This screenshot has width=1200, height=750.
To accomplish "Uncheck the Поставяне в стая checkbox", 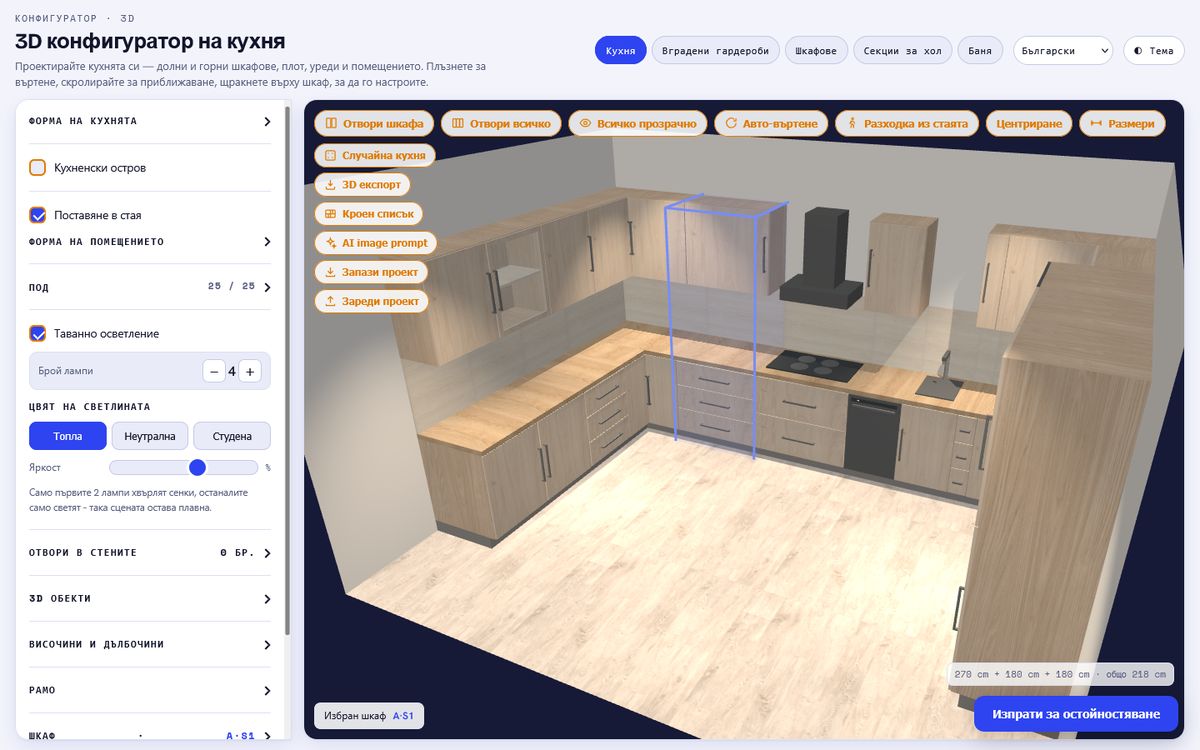I will click(38, 215).
